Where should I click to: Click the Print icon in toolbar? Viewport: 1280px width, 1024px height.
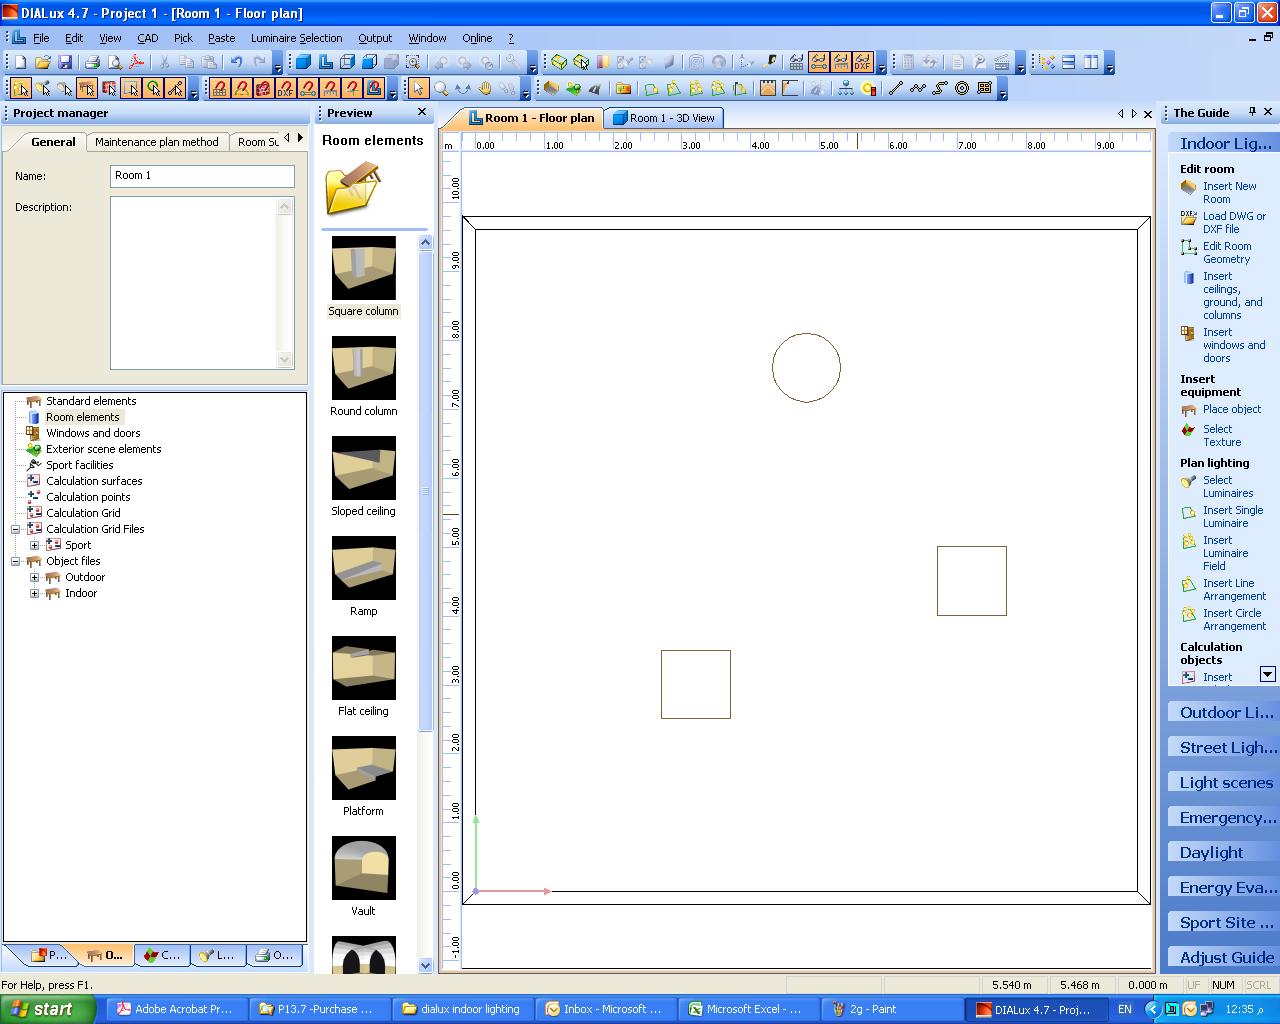click(92, 62)
